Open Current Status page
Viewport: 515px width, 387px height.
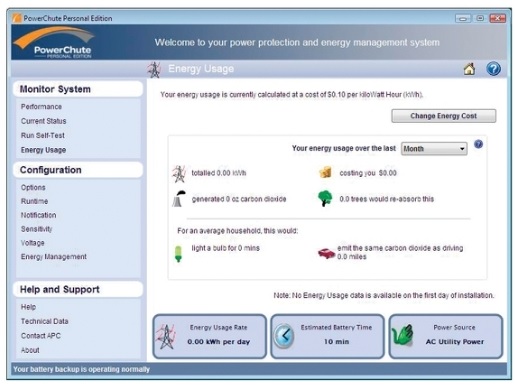click(x=43, y=121)
